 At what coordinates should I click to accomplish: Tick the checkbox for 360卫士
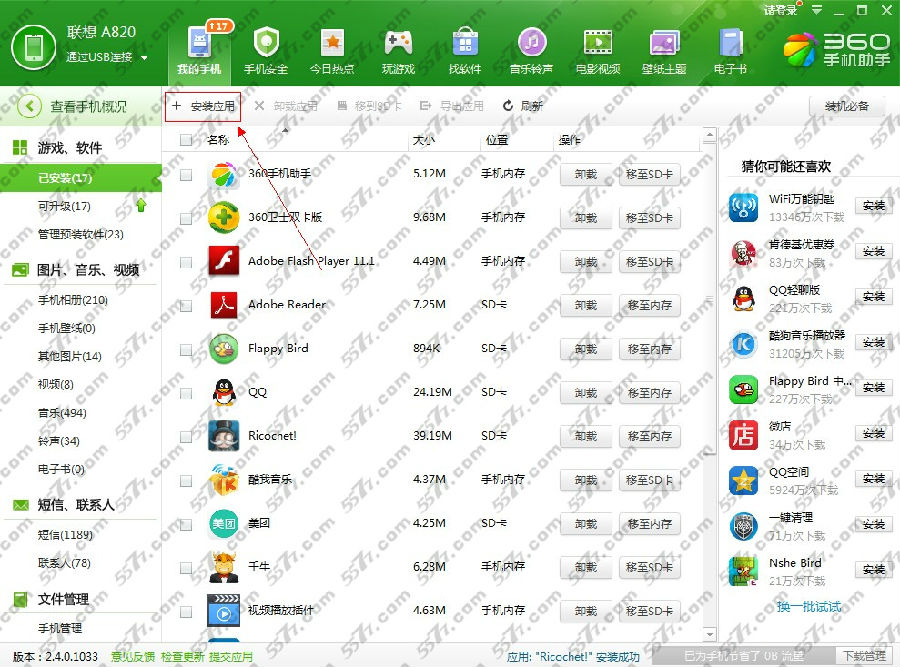(x=186, y=218)
